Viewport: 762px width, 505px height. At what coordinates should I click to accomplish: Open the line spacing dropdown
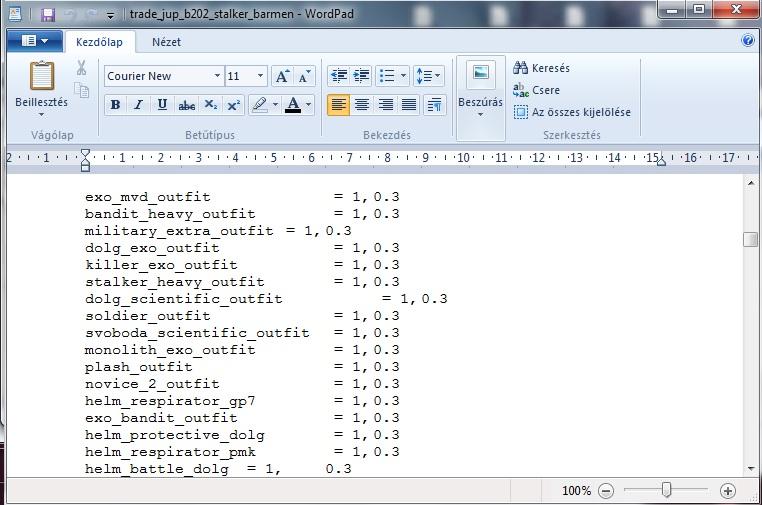coord(428,76)
